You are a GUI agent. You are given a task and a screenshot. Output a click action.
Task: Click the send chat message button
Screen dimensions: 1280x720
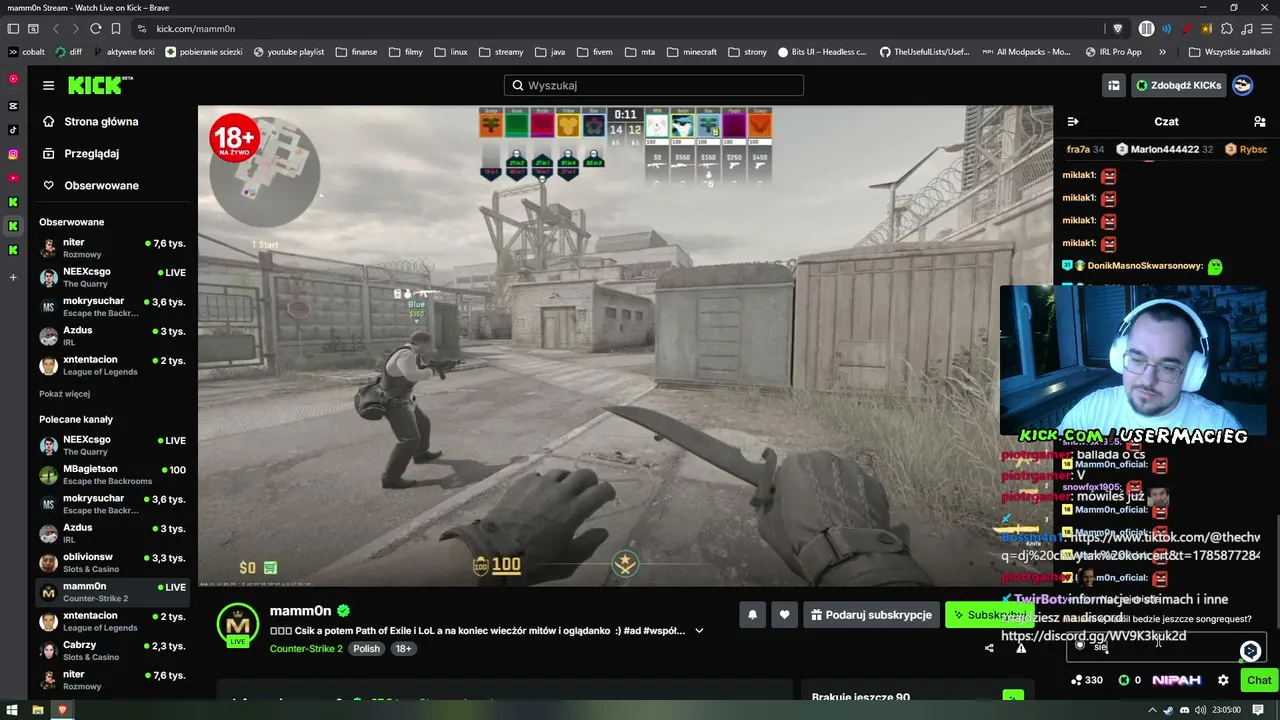click(x=1259, y=680)
